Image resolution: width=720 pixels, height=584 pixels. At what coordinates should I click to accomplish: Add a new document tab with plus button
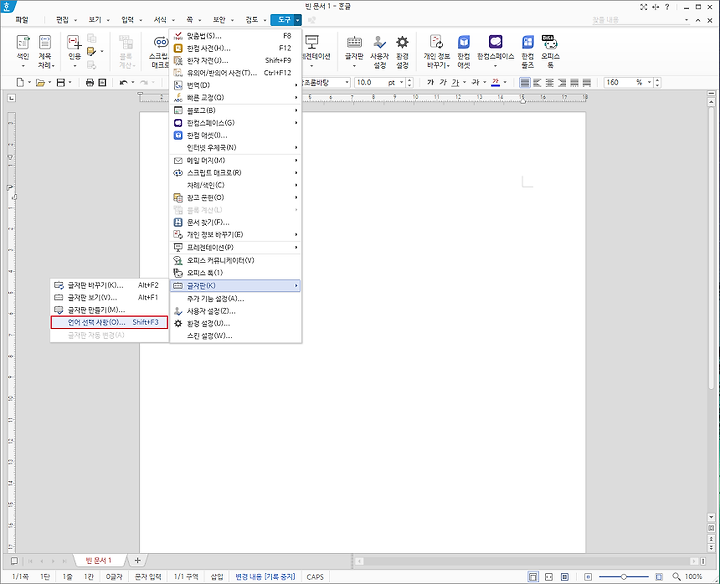click(x=137, y=561)
